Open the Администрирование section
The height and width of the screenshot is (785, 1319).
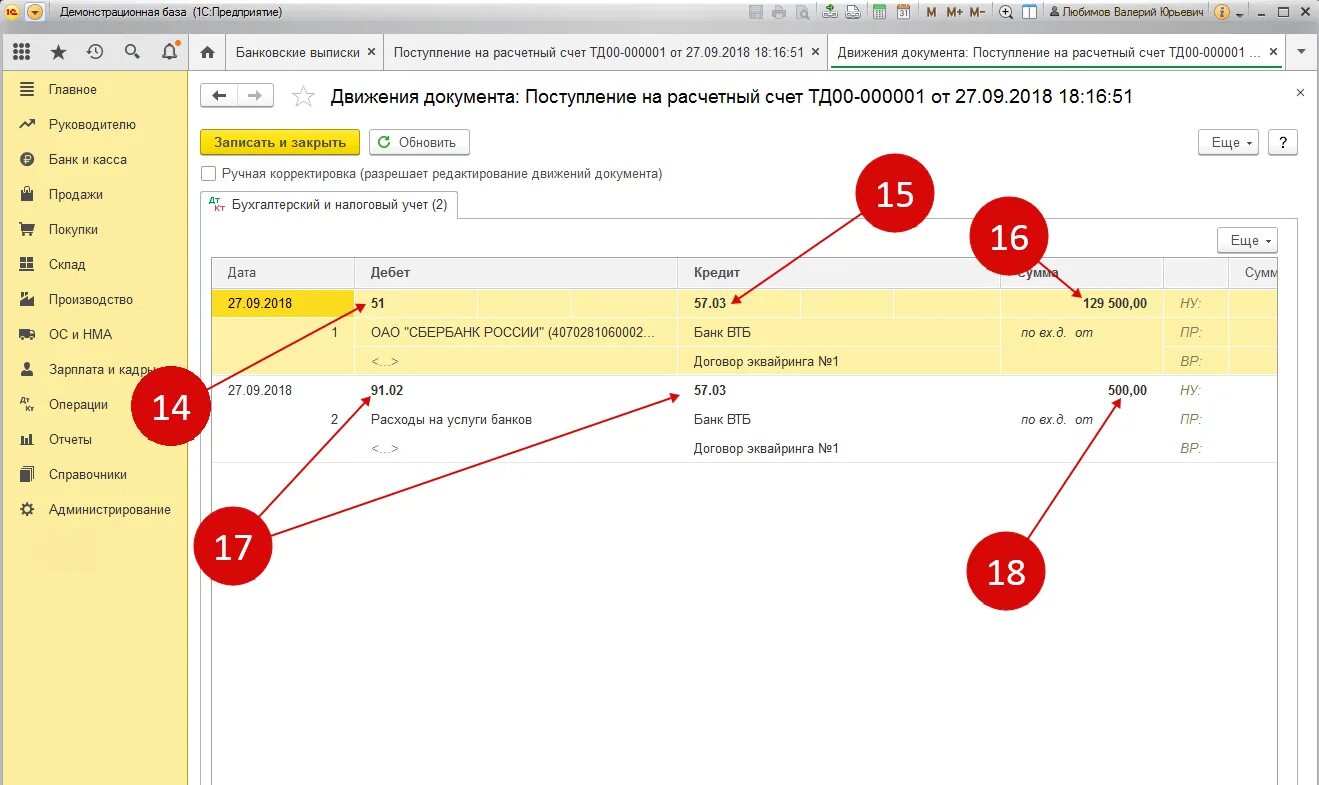(x=109, y=509)
